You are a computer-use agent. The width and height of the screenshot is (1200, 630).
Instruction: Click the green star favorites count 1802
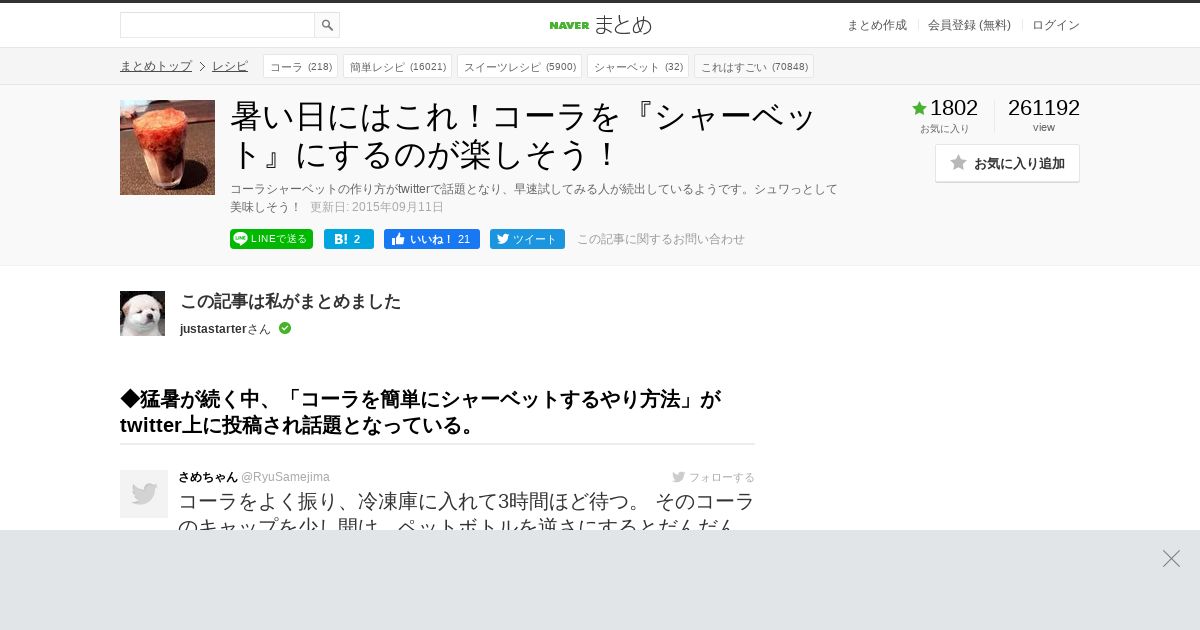coord(945,108)
